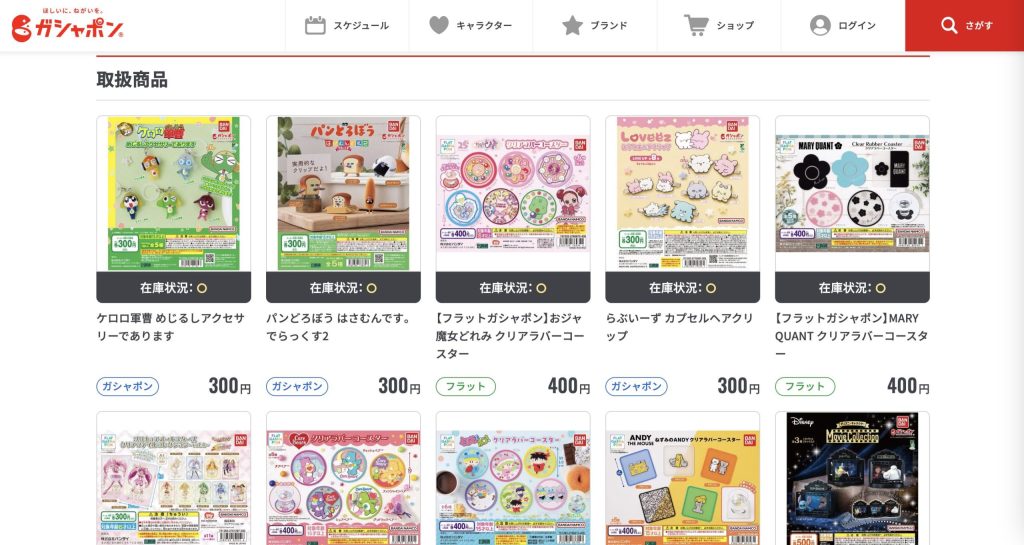Viewport: 1024px width, 545px height.
Task: Open the ANDY the mouse coaster thumbnail
Action: tap(682, 478)
